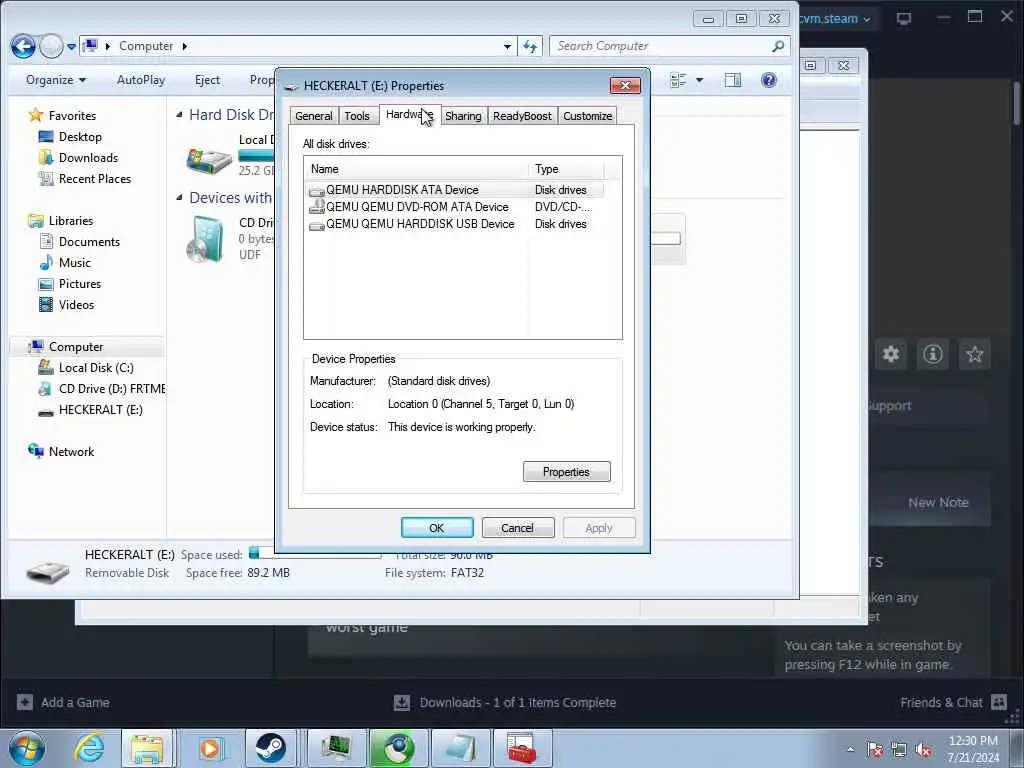Open Music library

[74, 263]
